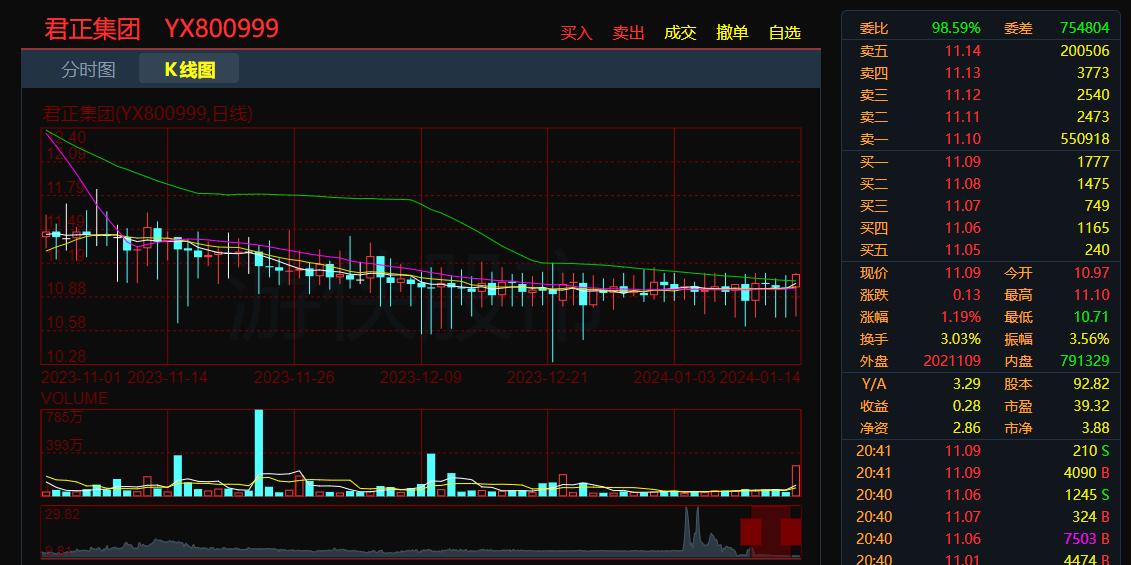The image size is (1131, 565).
Task: Open the 成交 transactions view
Action: coord(680,32)
